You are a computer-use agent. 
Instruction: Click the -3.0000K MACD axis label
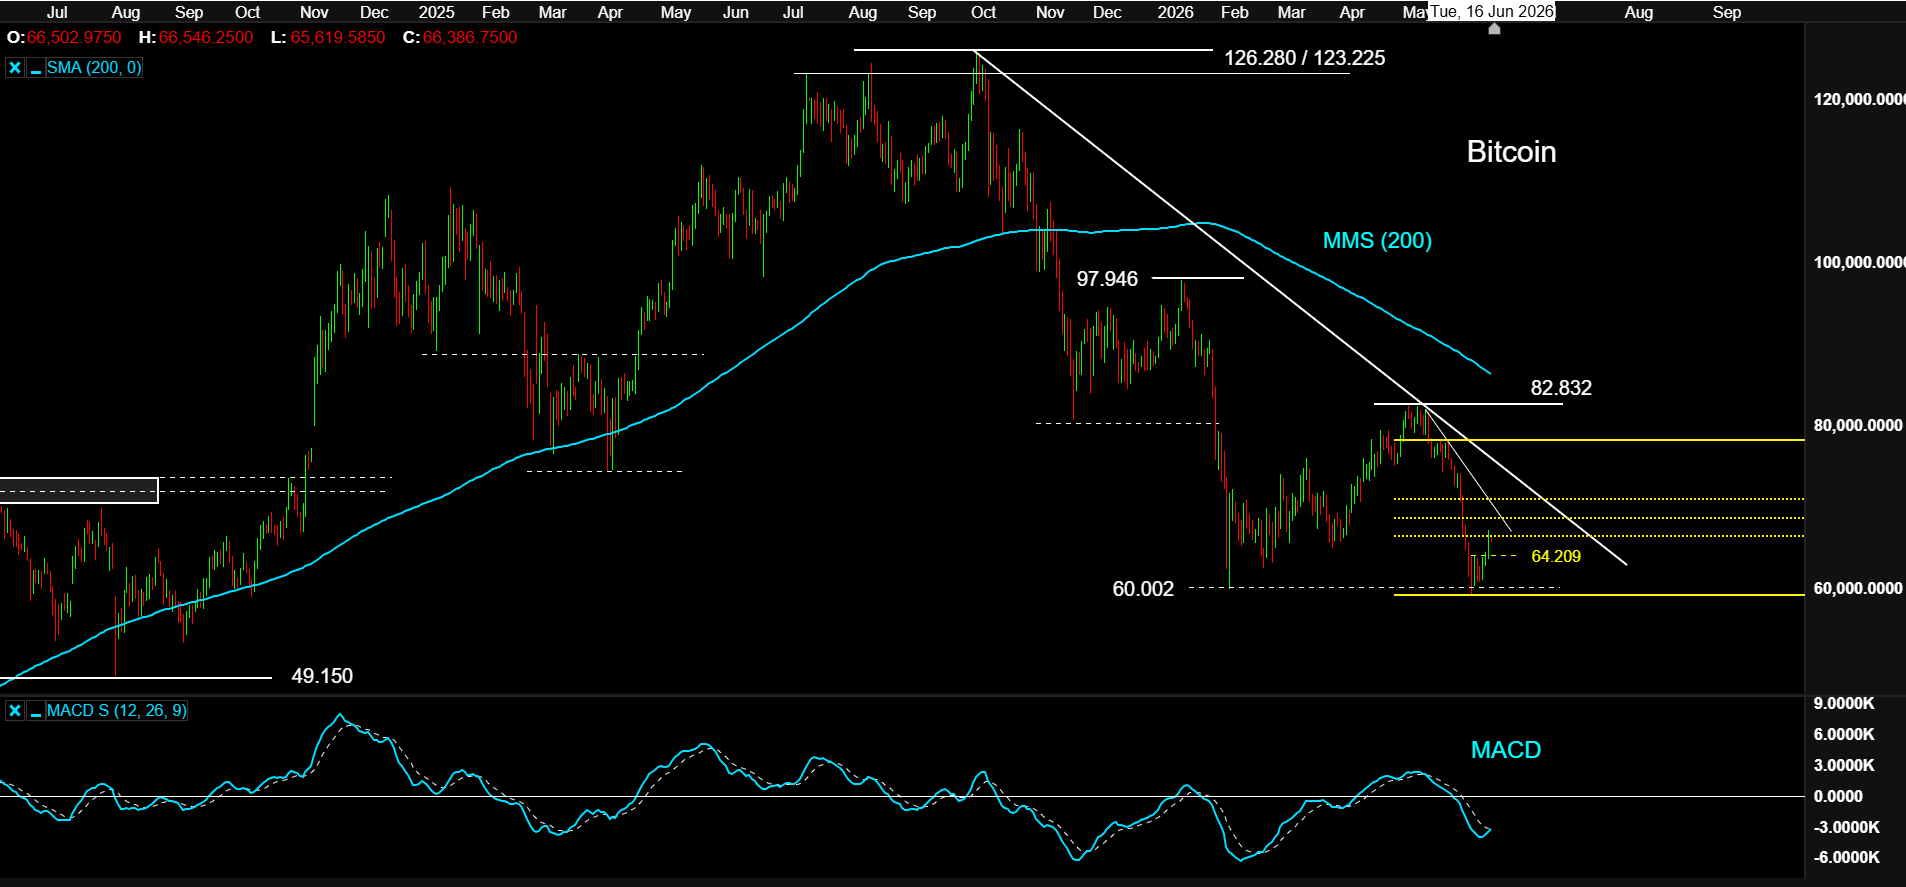(1846, 828)
